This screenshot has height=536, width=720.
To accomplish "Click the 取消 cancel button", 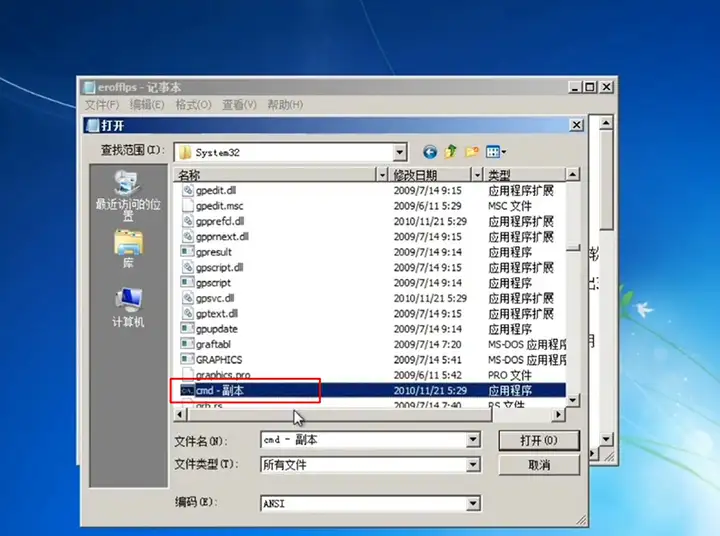I will [x=539, y=465].
